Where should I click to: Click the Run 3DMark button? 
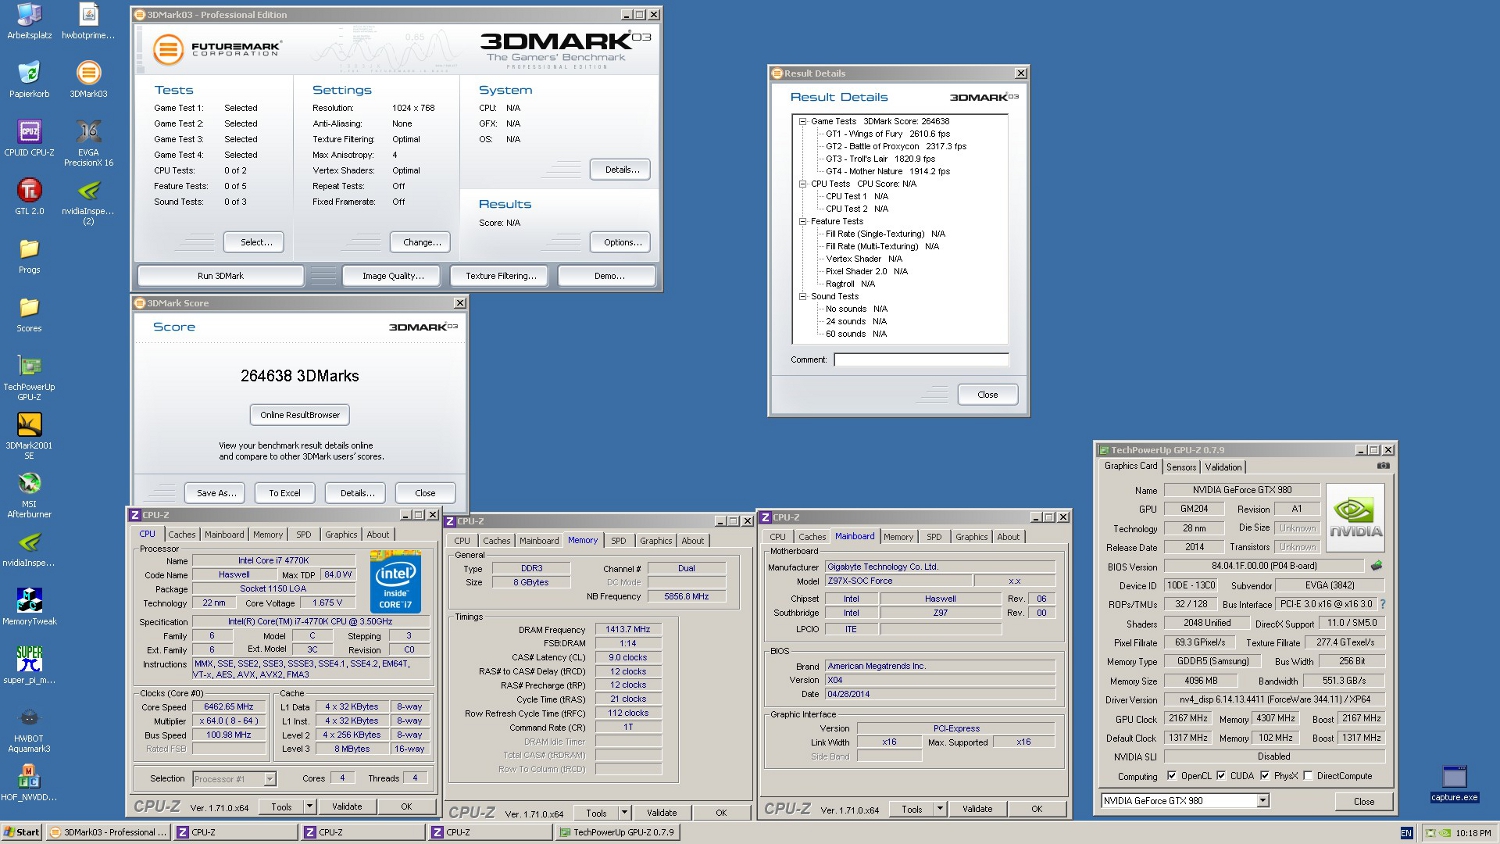tap(220, 276)
